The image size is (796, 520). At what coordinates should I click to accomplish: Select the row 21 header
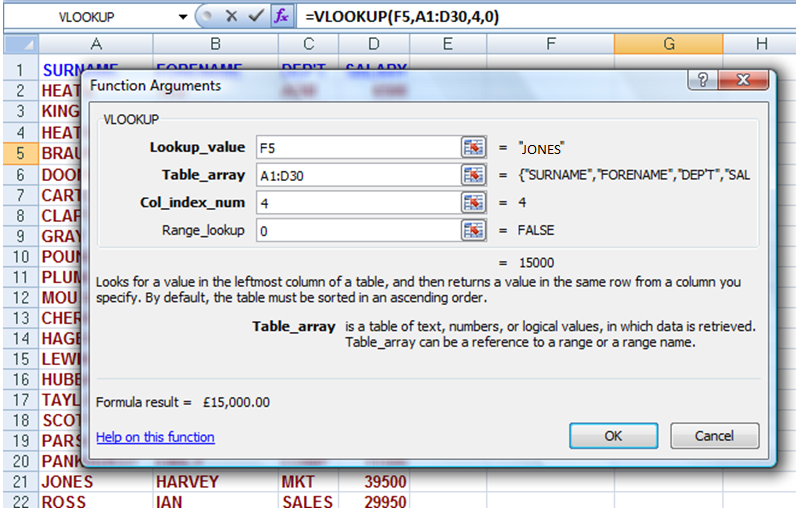coord(20,481)
